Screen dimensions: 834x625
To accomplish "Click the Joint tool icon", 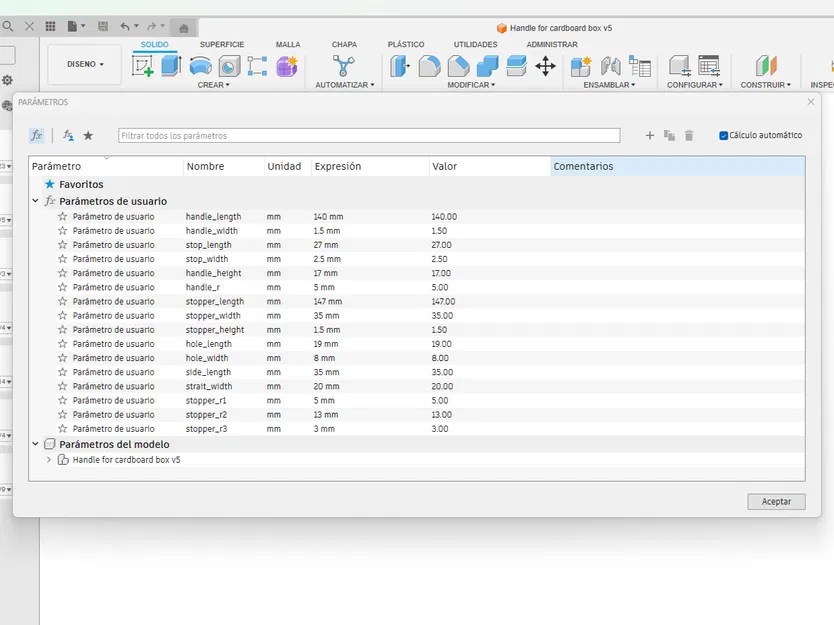I will coord(611,66).
